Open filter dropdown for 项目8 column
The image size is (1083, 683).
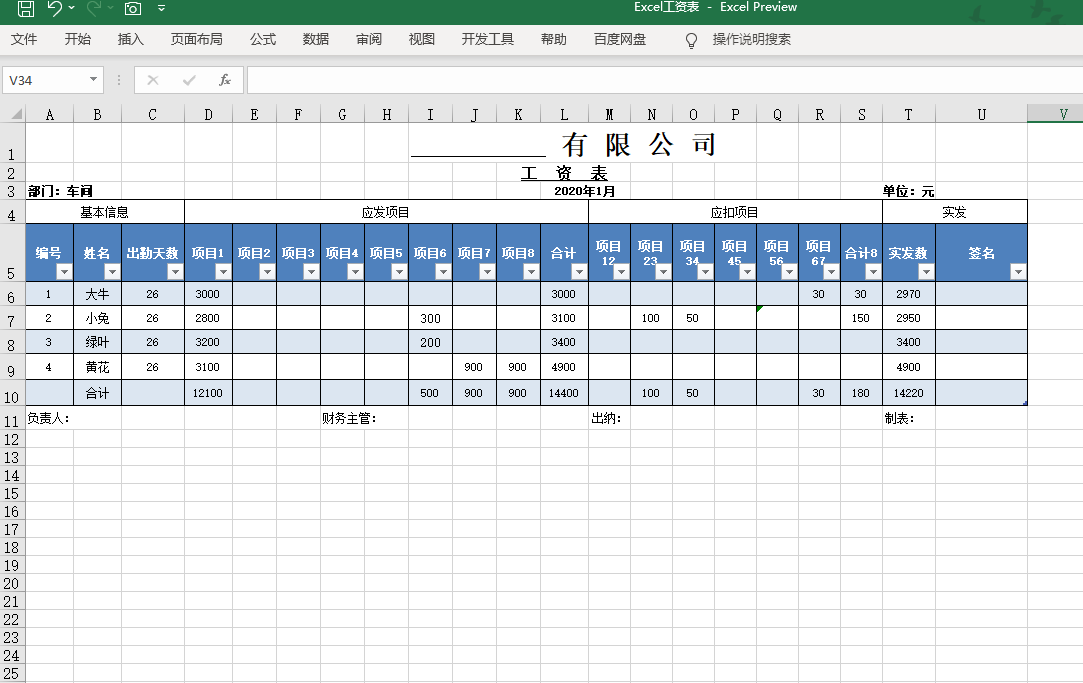coord(531,272)
